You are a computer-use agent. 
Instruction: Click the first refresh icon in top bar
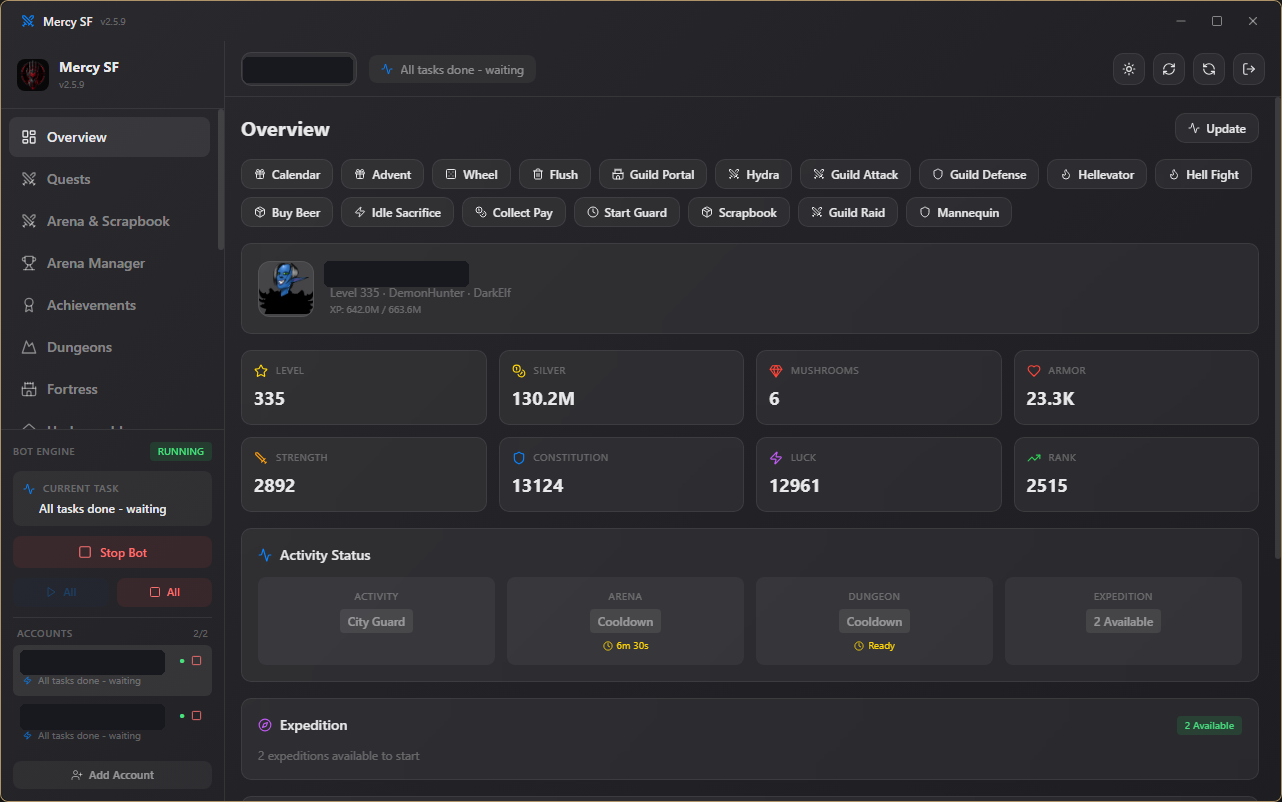(1169, 69)
